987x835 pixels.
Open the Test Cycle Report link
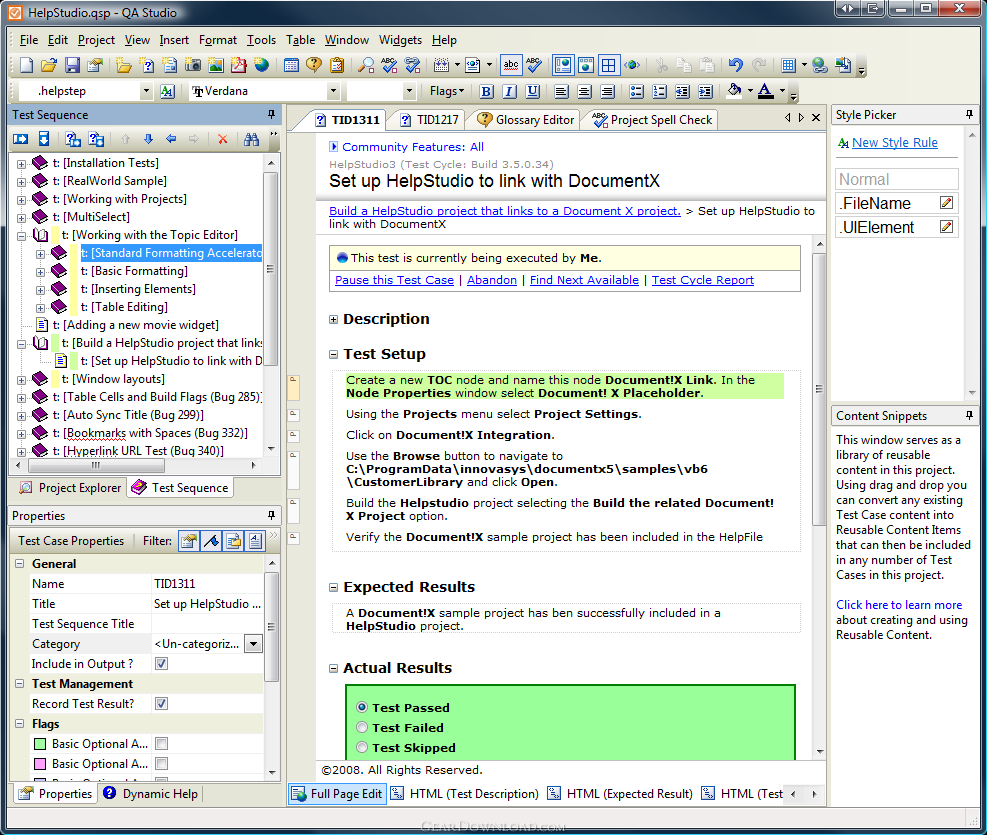pos(702,280)
